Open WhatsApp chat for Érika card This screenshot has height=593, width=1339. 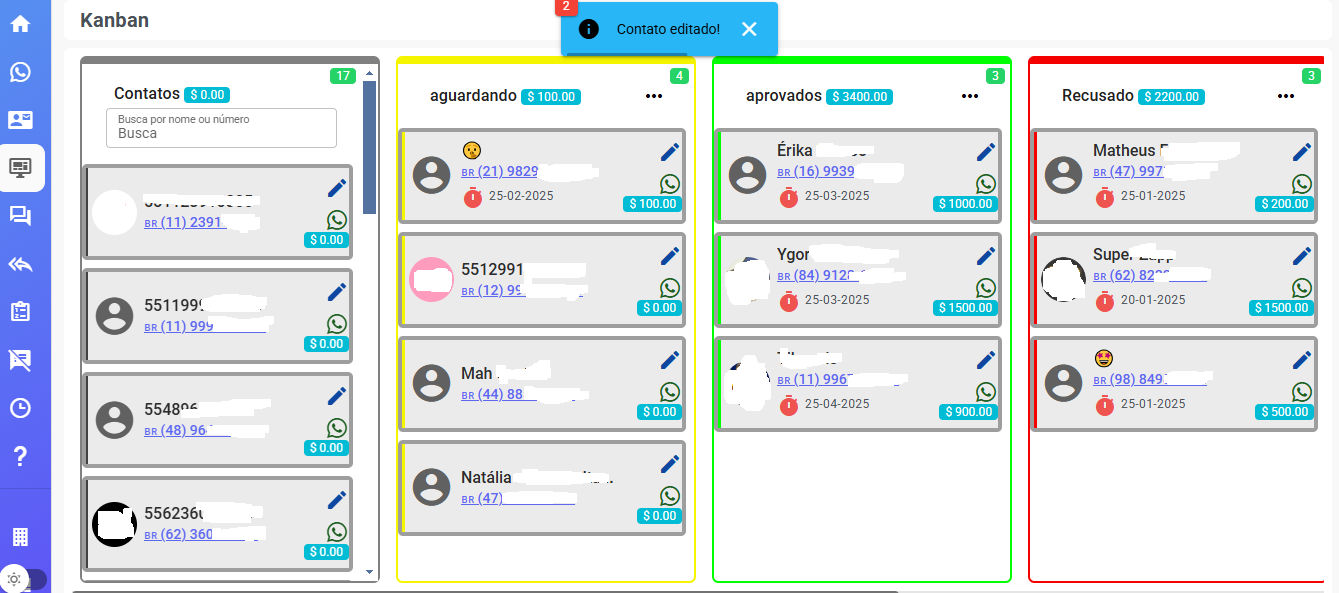[x=986, y=184]
